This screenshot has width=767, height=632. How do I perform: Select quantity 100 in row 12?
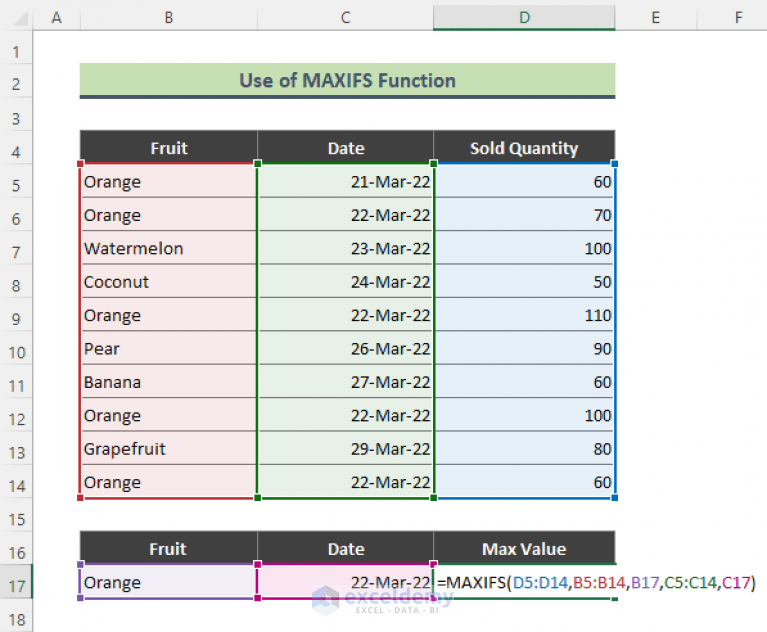click(x=524, y=415)
